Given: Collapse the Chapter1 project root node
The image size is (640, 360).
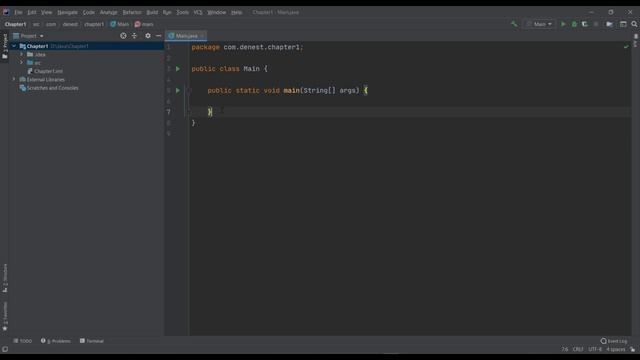Looking at the screenshot, I should click(x=14, y=46).
